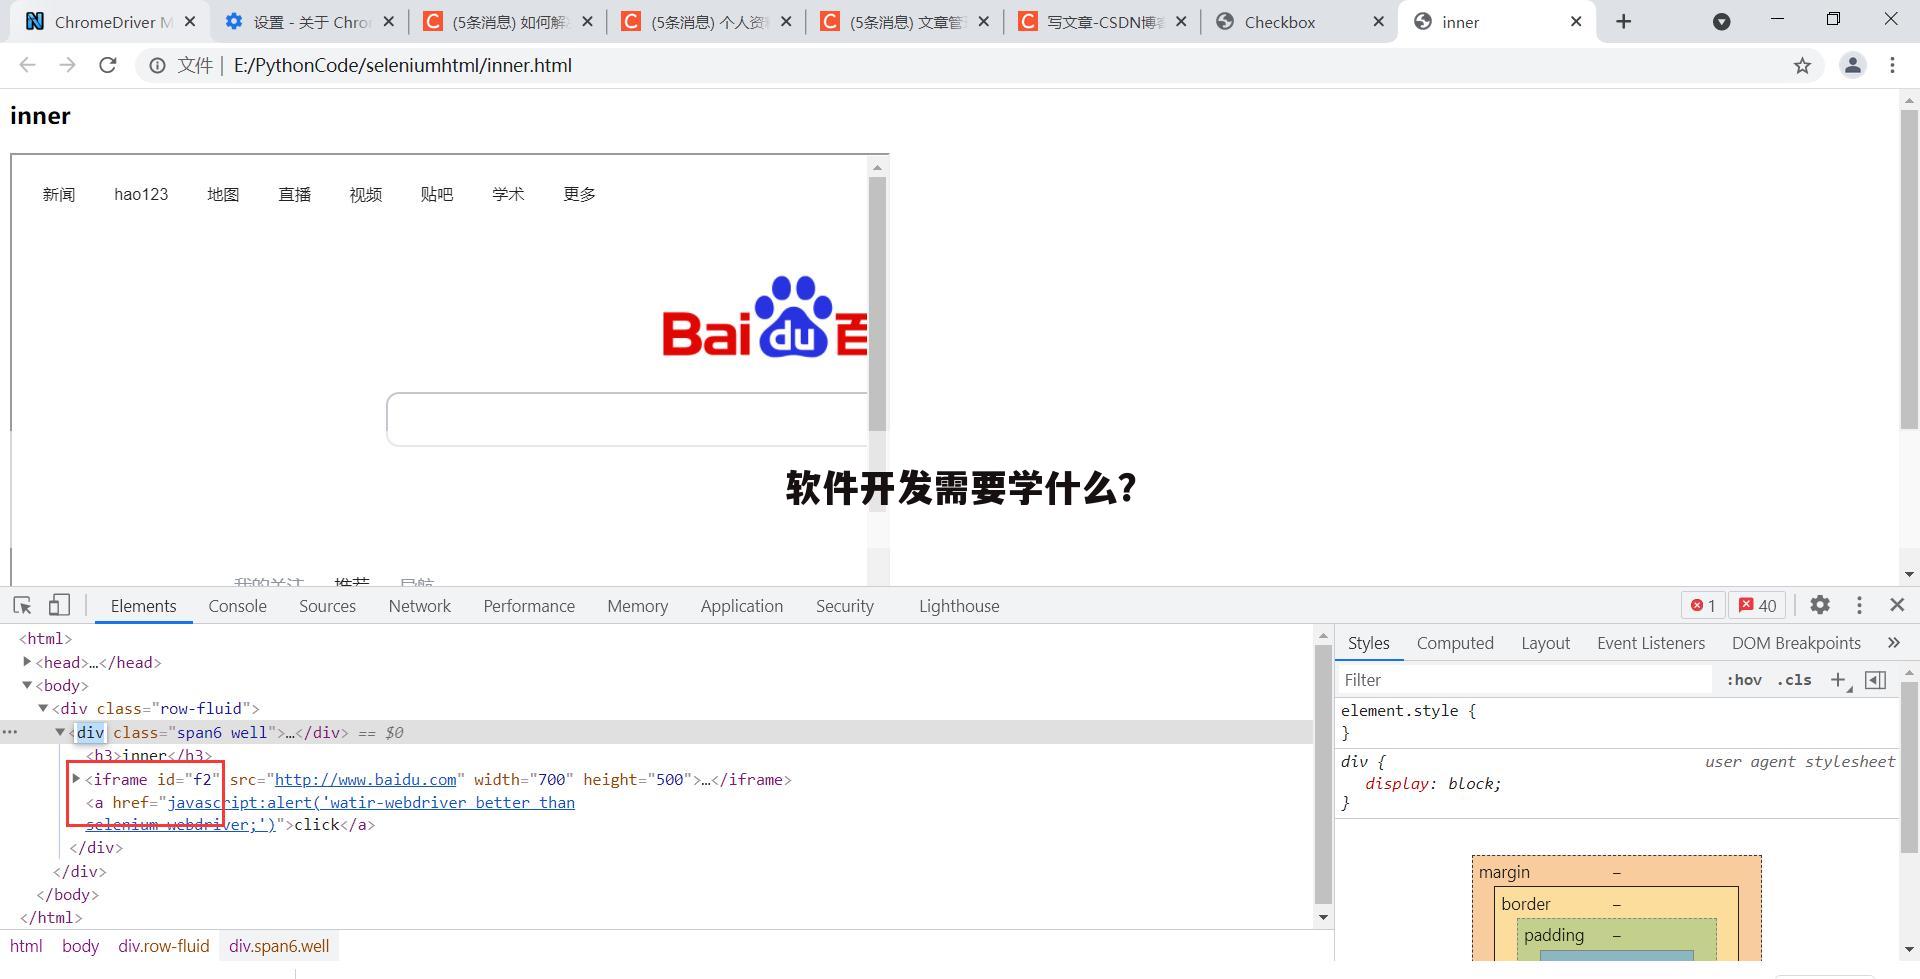This screenshot has height=979, width=1920.
Task: Close the inner tab
Action: coord(1576,21)
